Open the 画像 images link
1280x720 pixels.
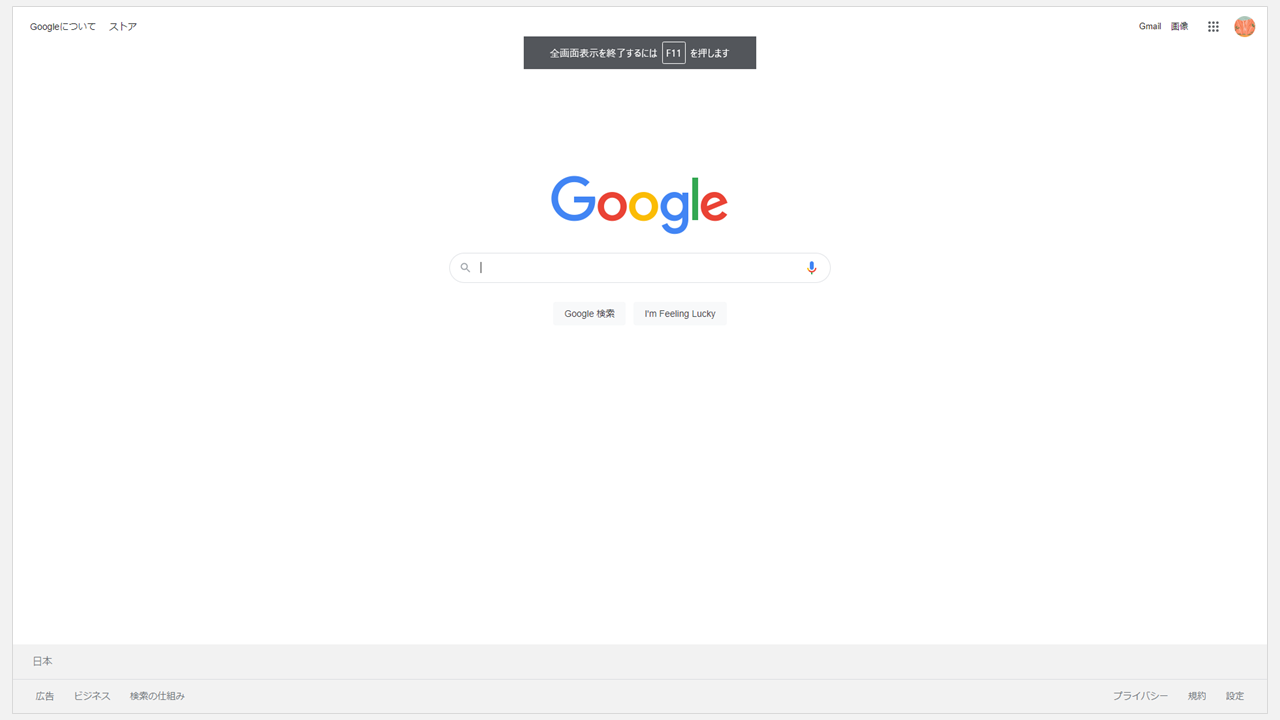click(1180, 27)
